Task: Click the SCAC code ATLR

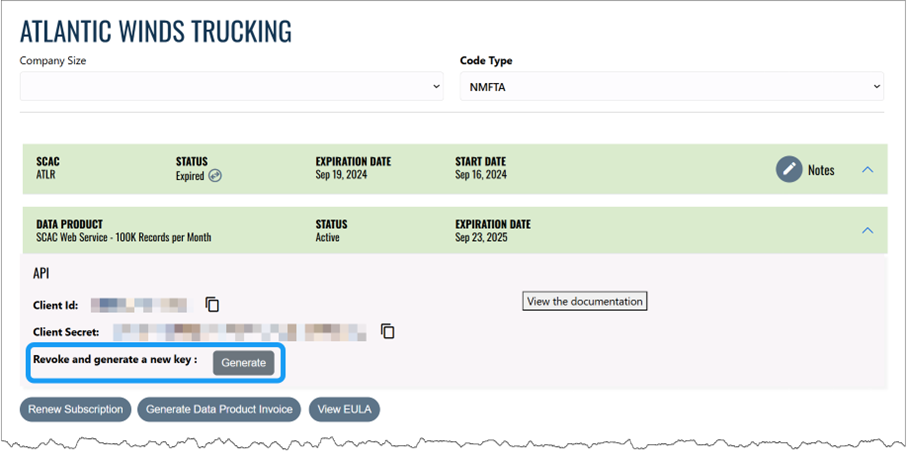Action: coord(48,175)
